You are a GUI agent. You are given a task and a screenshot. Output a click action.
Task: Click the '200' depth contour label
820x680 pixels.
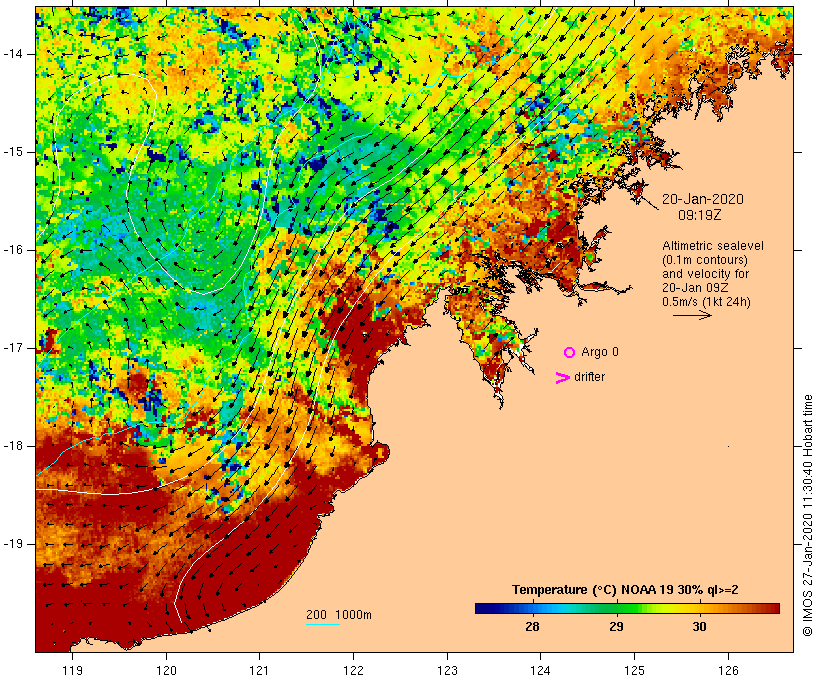316,615
